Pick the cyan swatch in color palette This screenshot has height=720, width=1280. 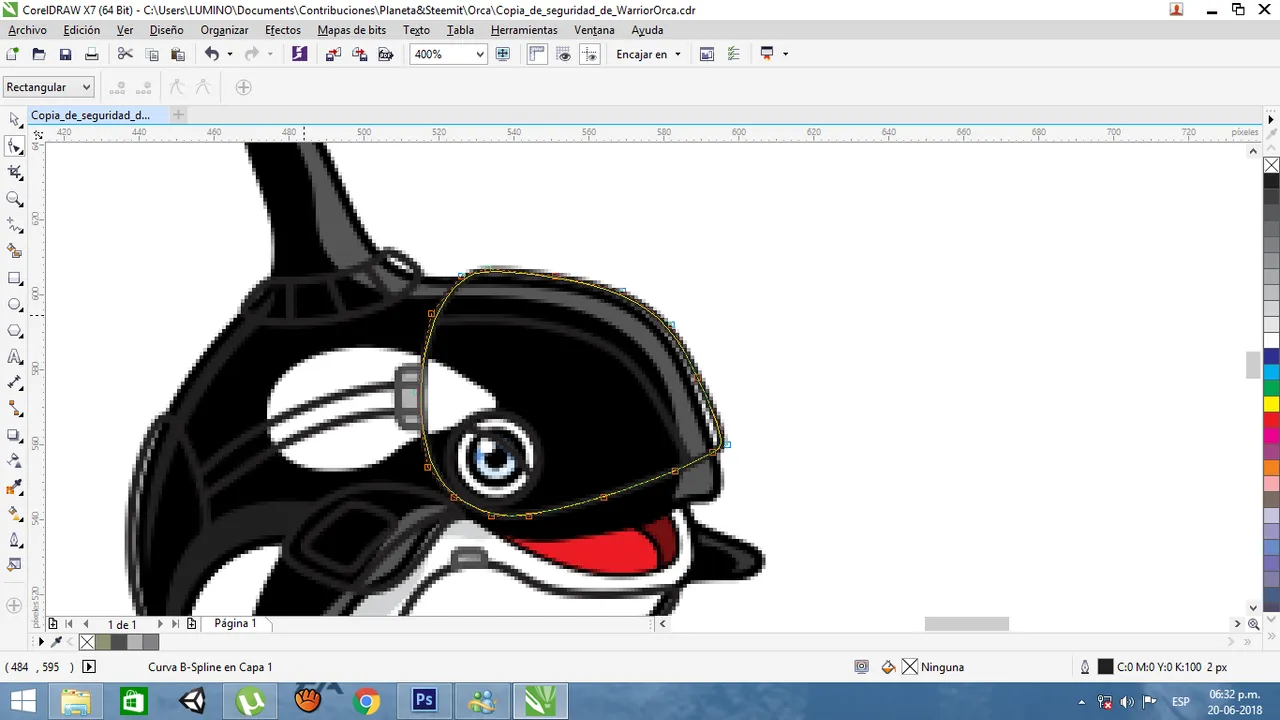[x=1271, y=372]
